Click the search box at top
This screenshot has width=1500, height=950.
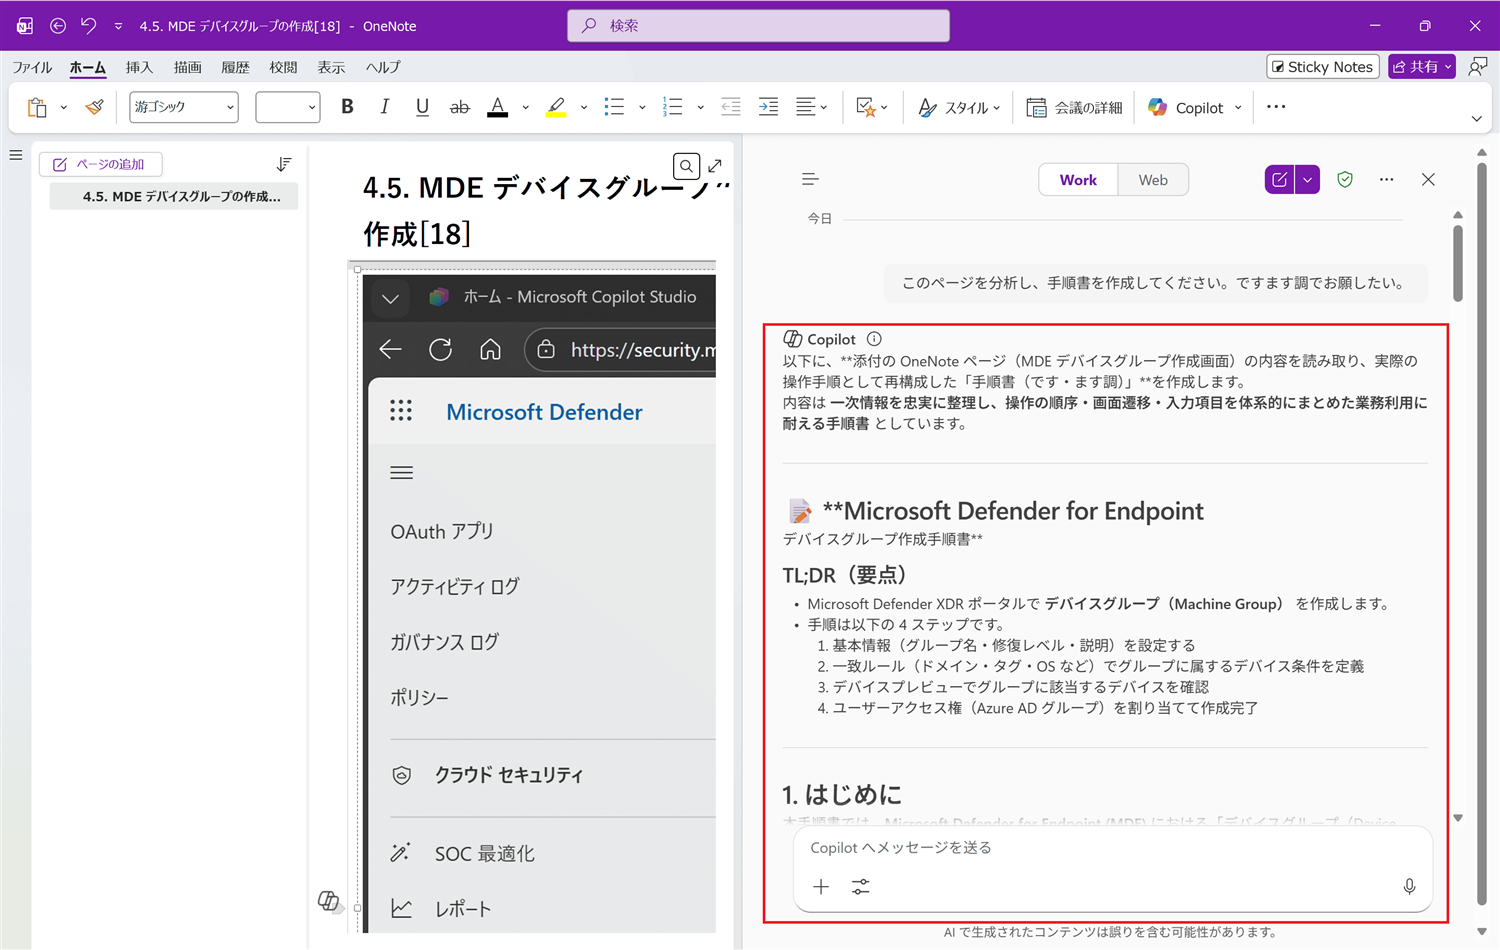(x=758, y=26)
